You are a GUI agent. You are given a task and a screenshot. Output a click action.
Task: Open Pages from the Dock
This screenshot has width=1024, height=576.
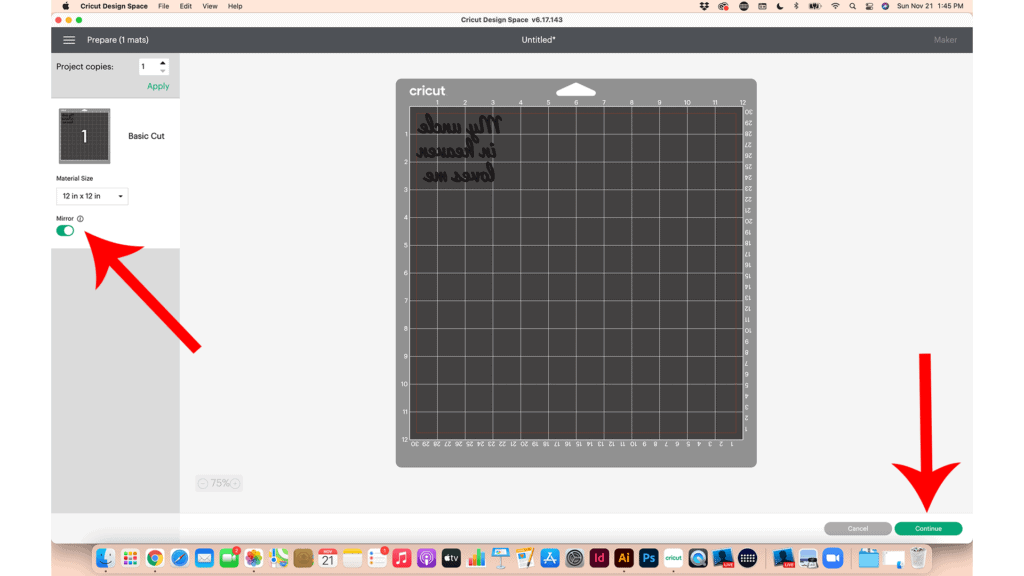[525, 558]
